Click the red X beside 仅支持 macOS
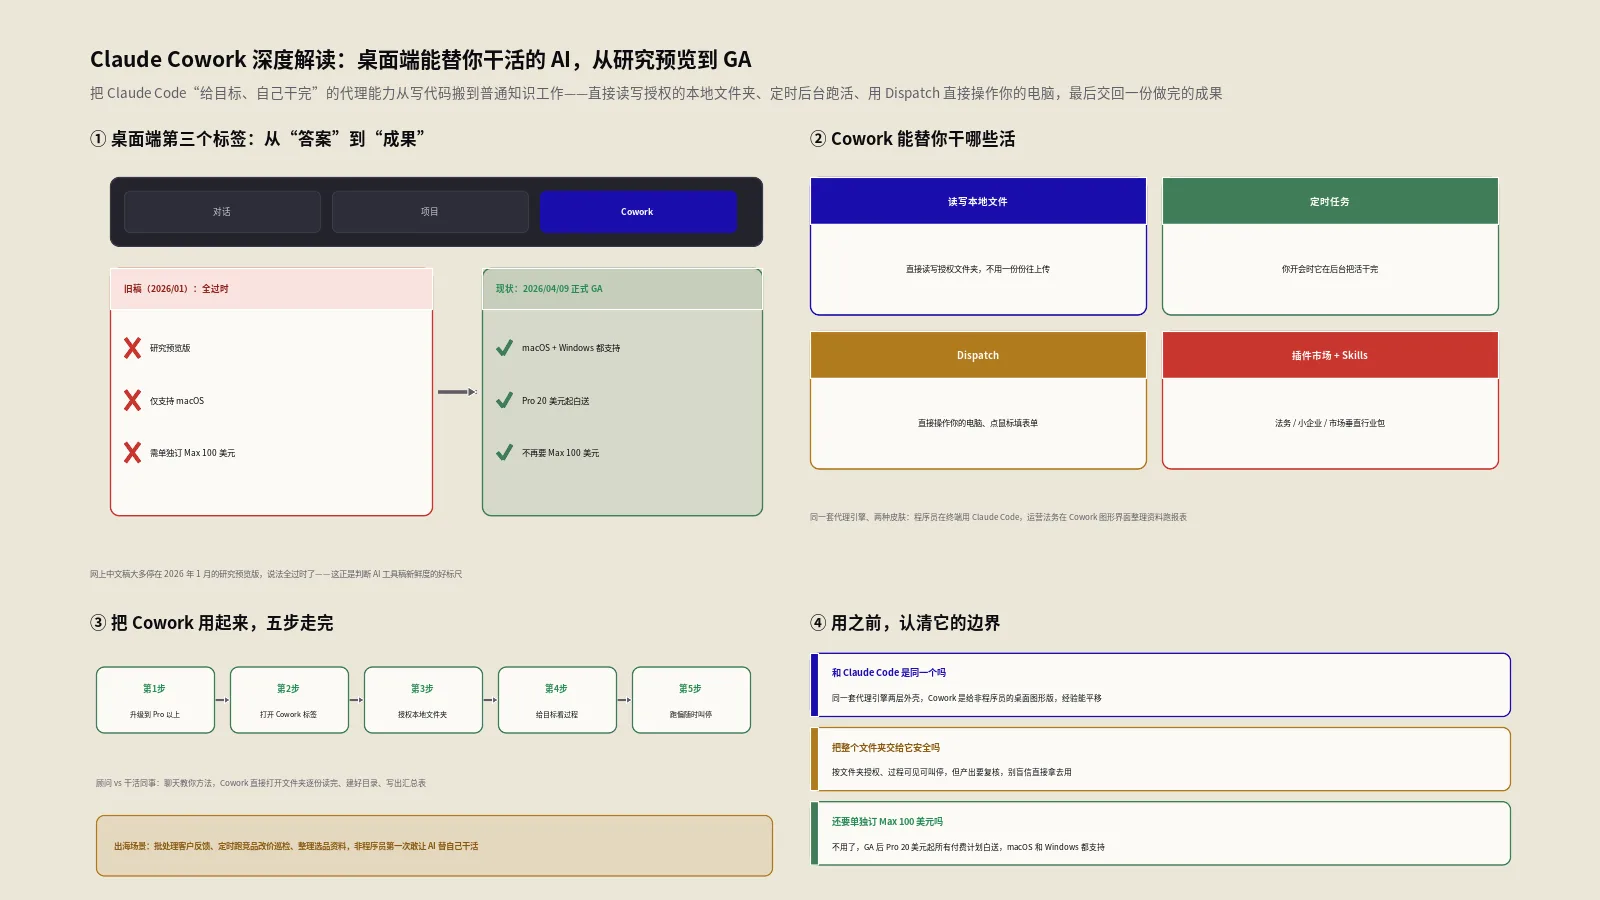 click(132, 401)
